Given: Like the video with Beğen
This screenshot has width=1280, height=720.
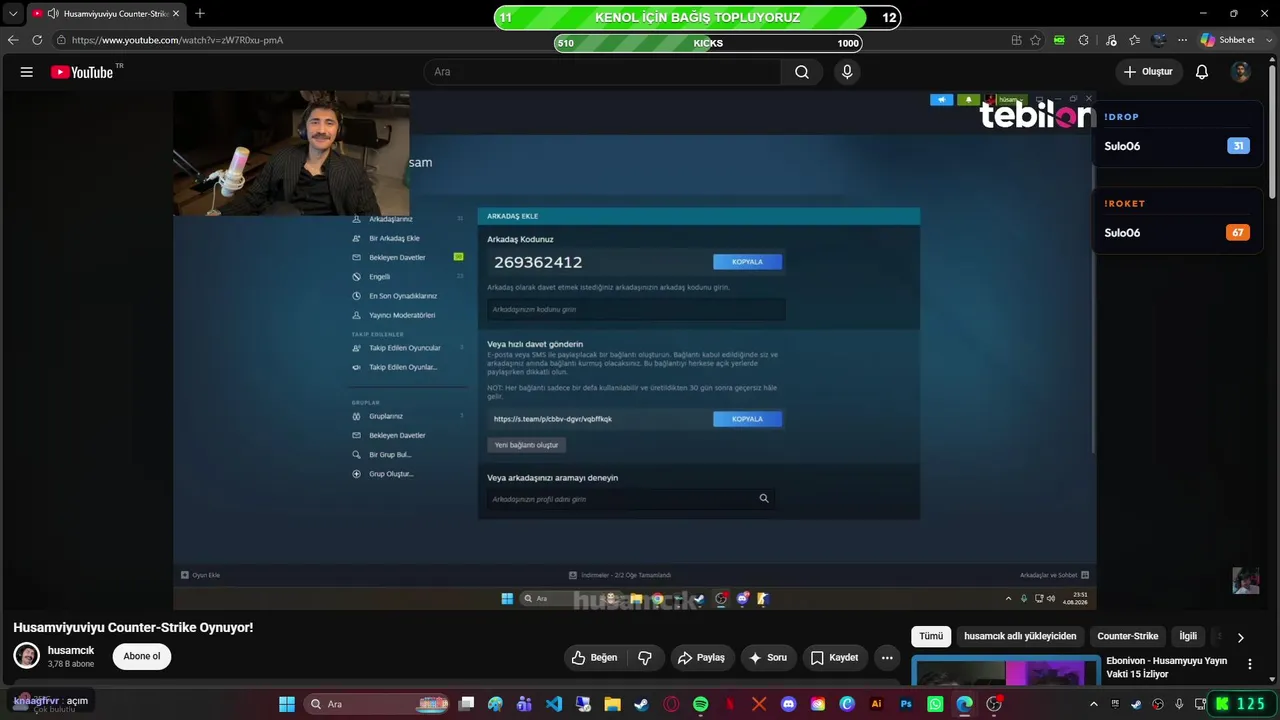Looking at the screenshot, I should [x=594, y=657].
